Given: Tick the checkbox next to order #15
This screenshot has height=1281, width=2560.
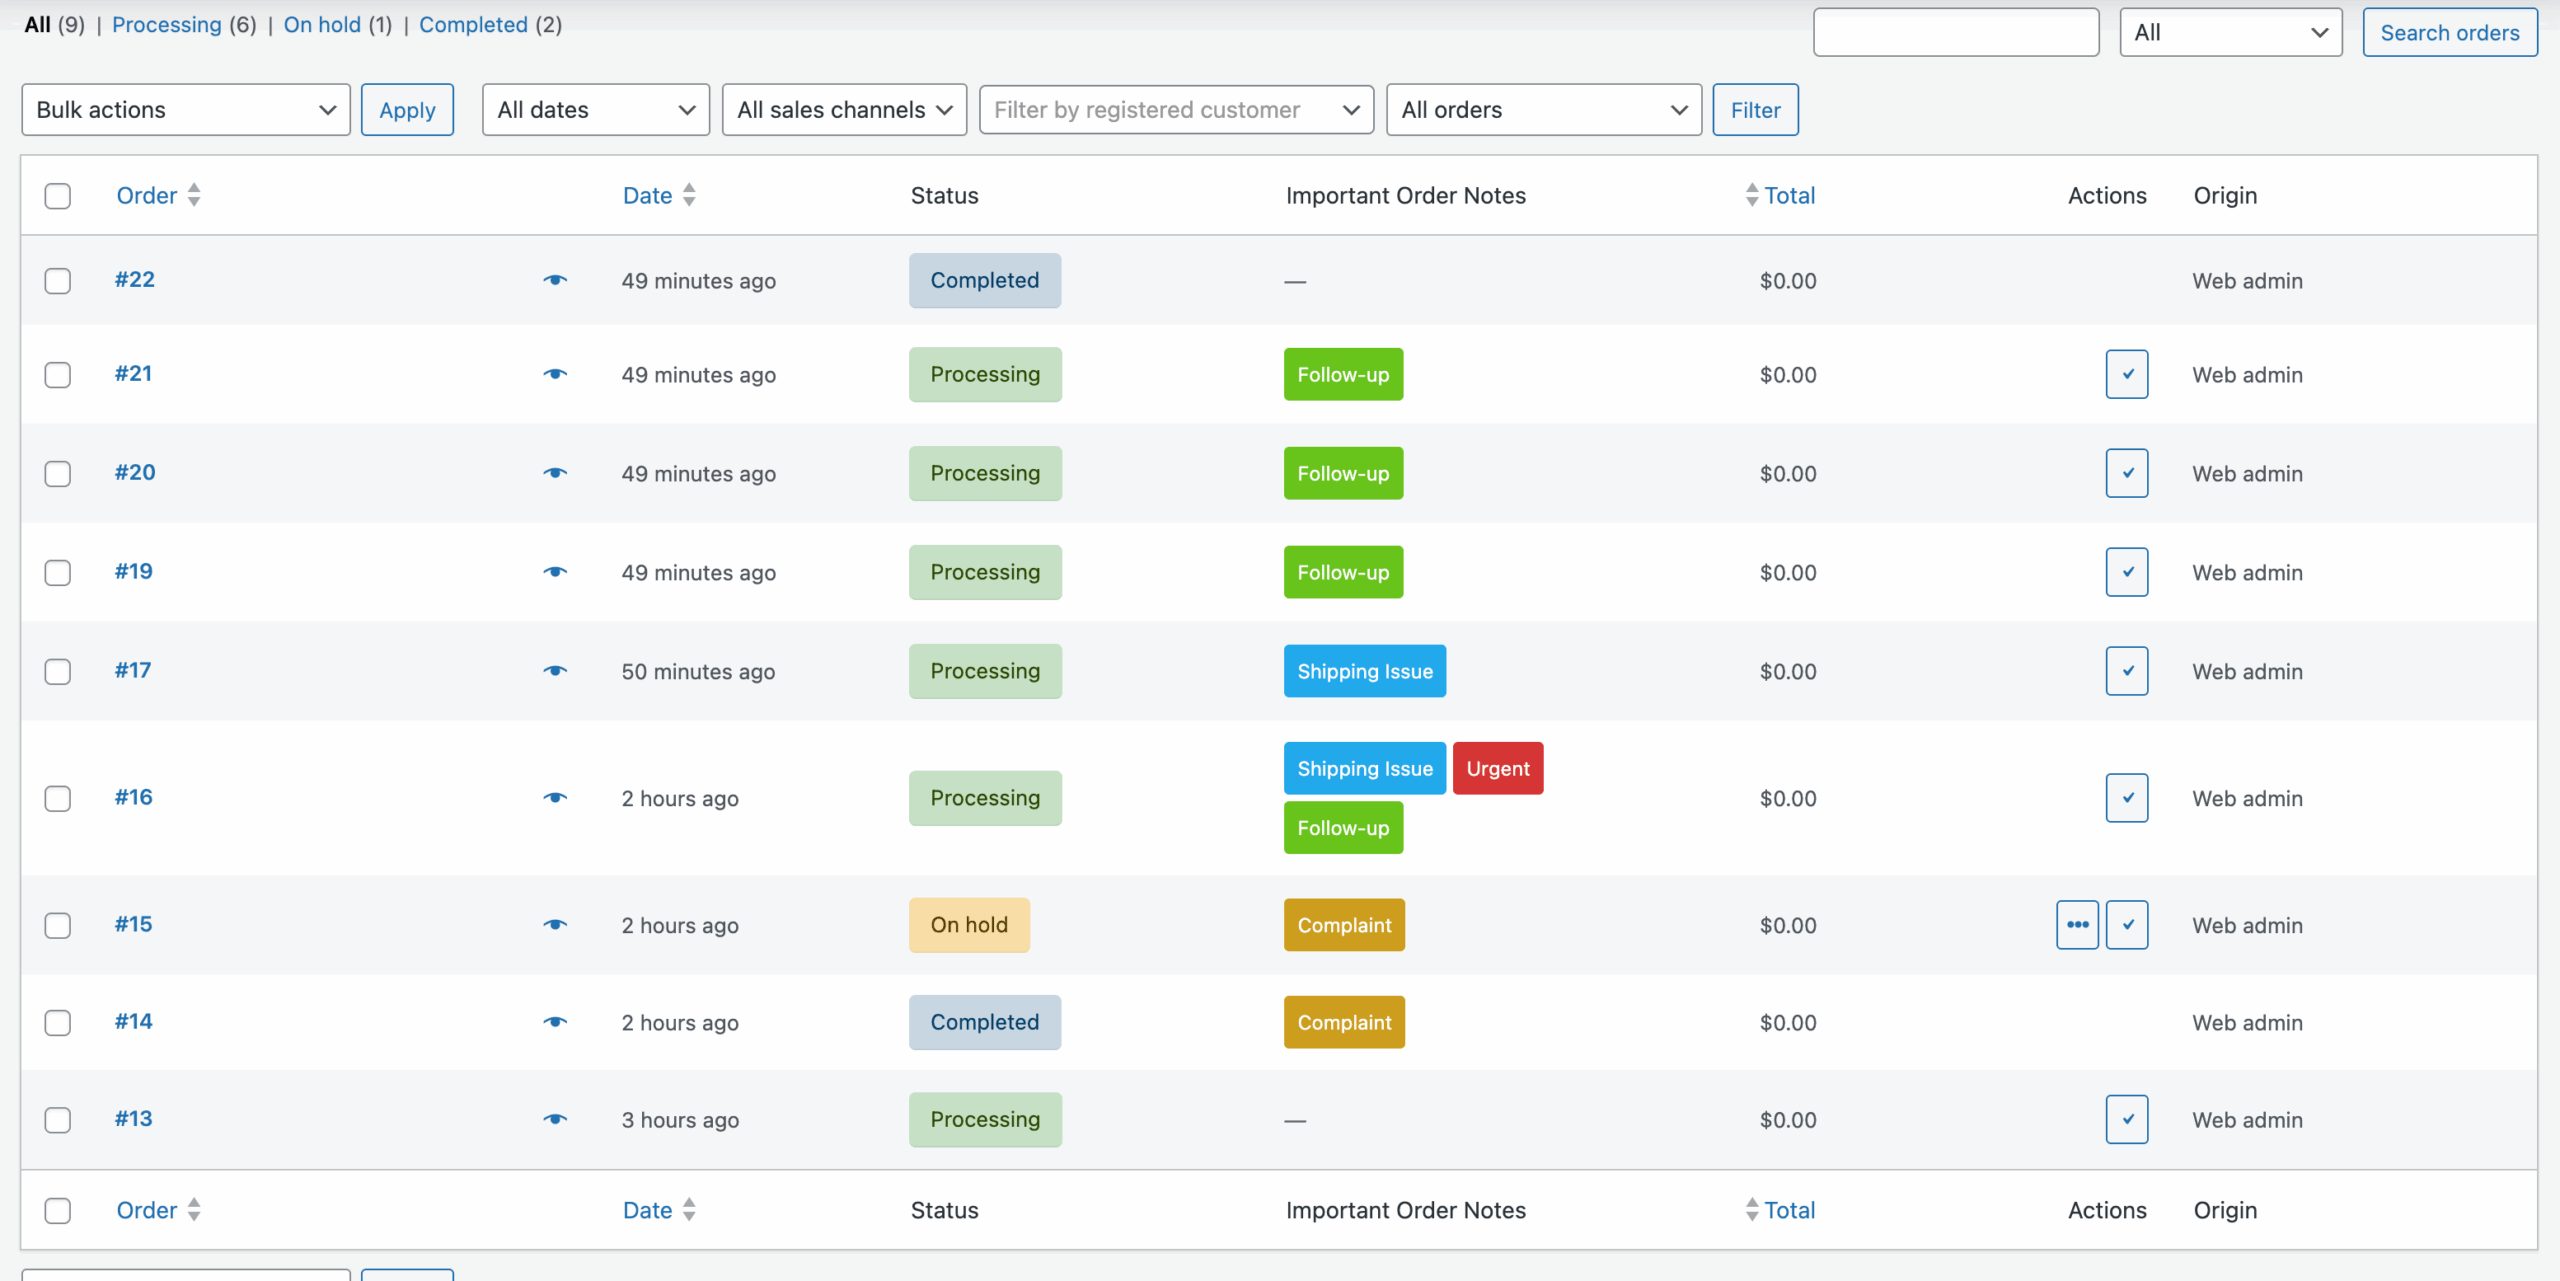Looking at the screenshot, I should pyautogui.click(x=58, y=925).
